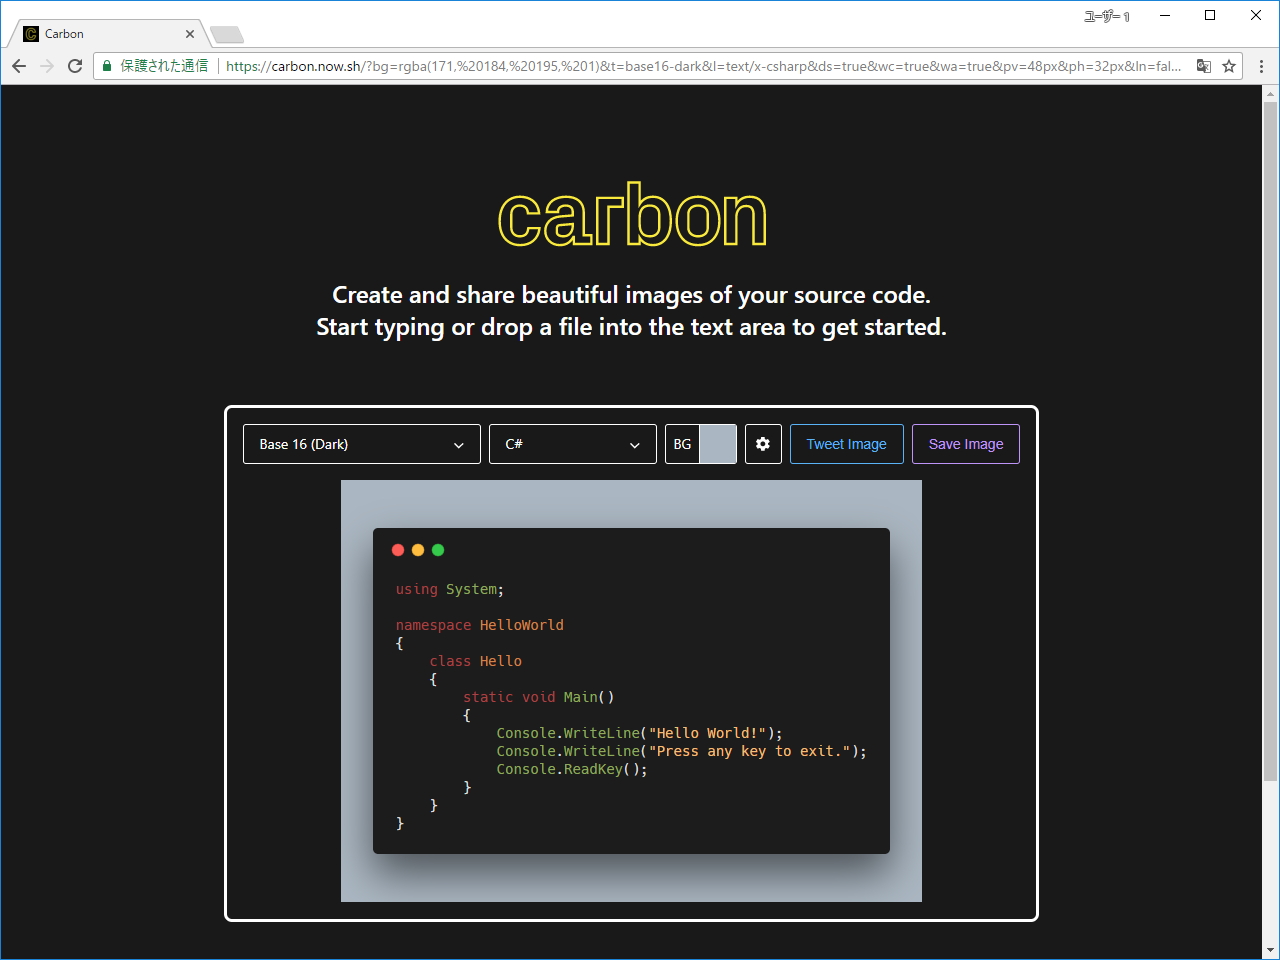Image resolution: width=1280 pixels, height=960 pixels.
Task: Open the BG background color picker
Action: 718,444
